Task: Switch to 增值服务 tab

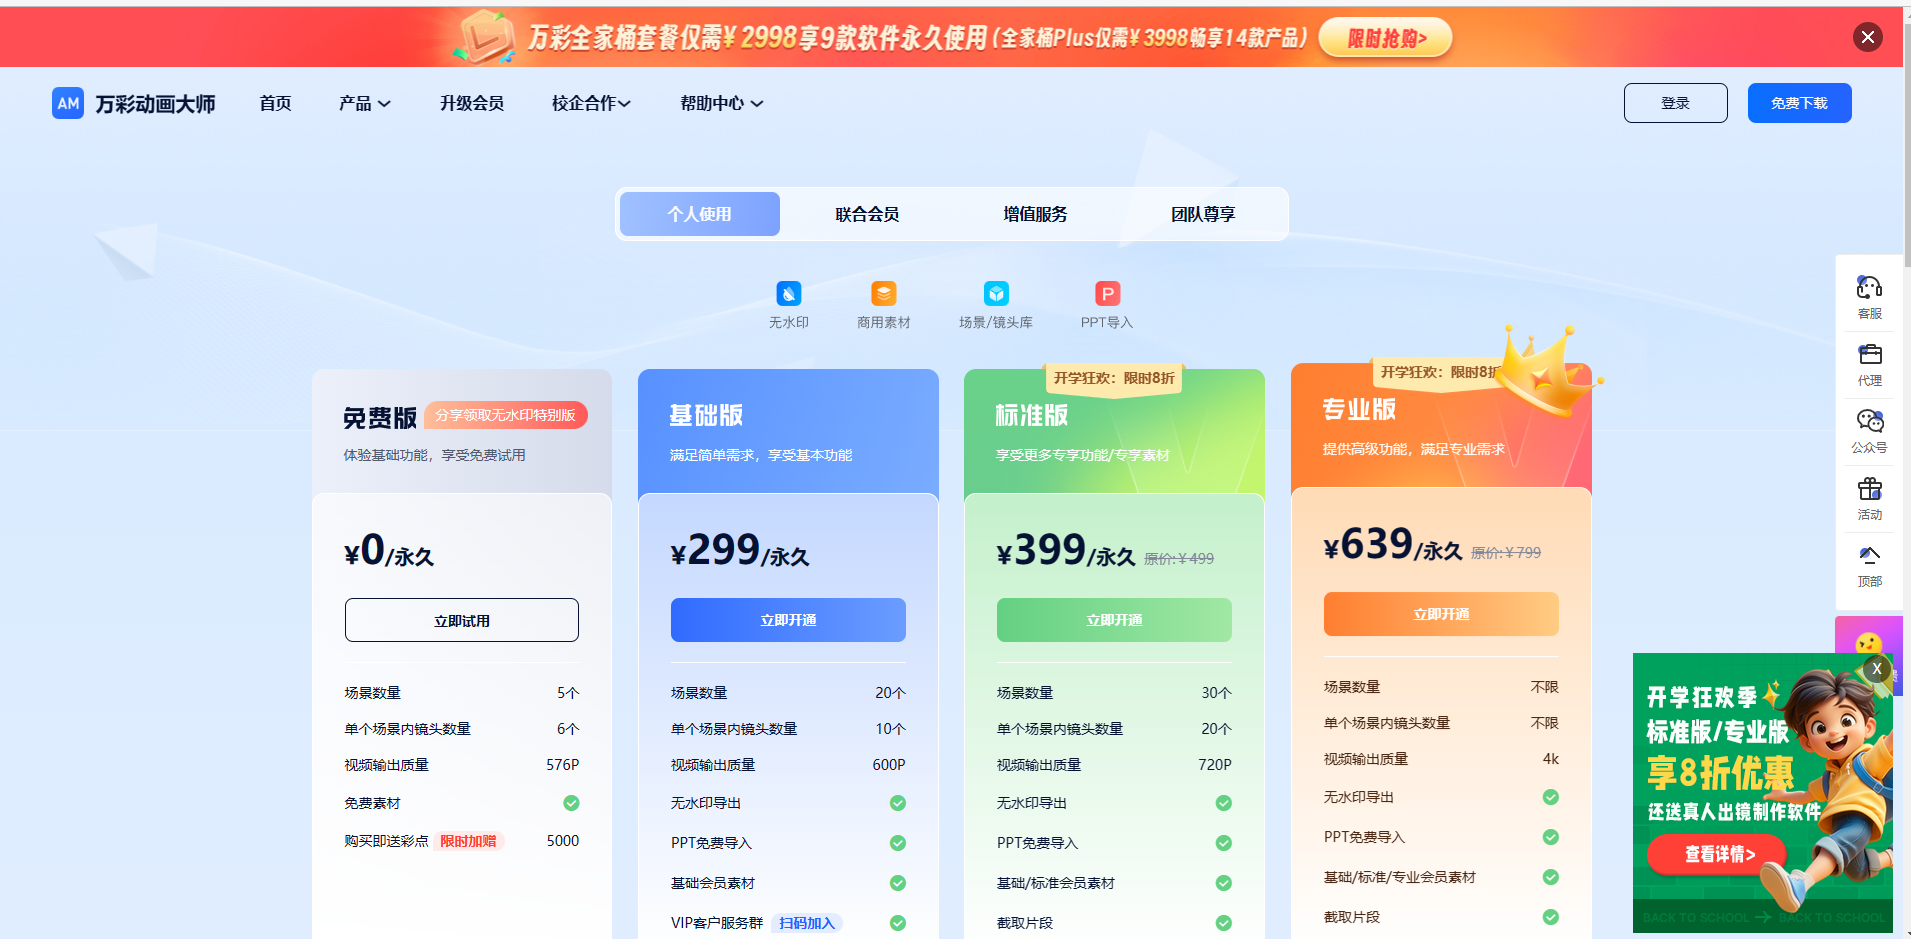Action: tap(1035, 214)
